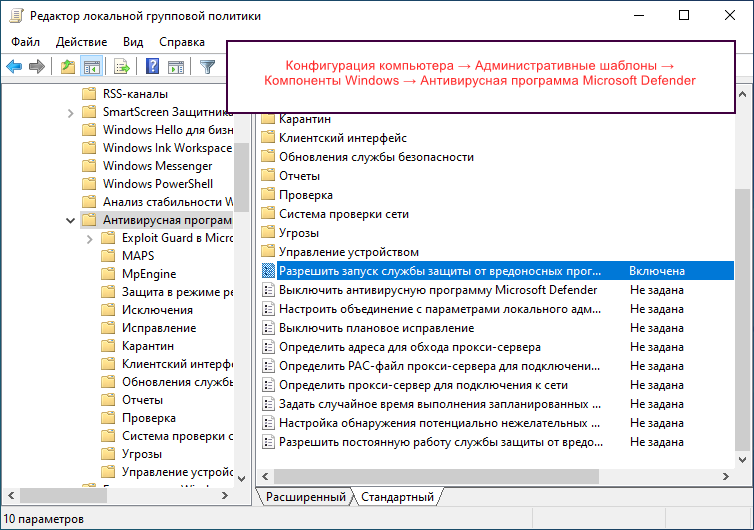
Task: Select Отчеты folder in the left tree
Action: click(x=142, y=400)
